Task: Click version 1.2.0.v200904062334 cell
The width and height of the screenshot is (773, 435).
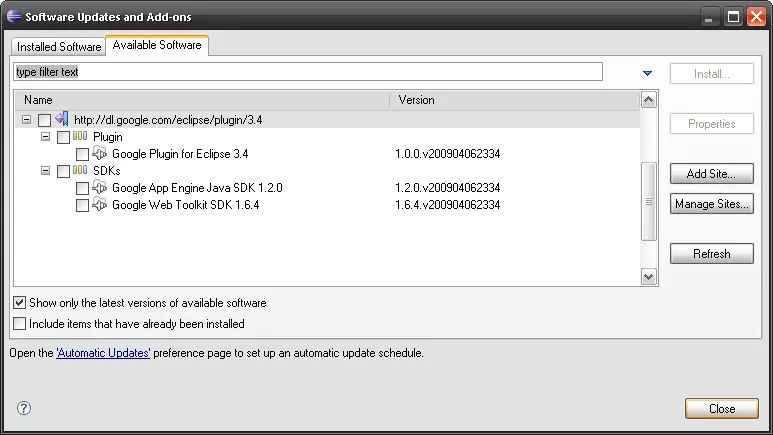Action: pyautogui.click(x=448, y=187)
